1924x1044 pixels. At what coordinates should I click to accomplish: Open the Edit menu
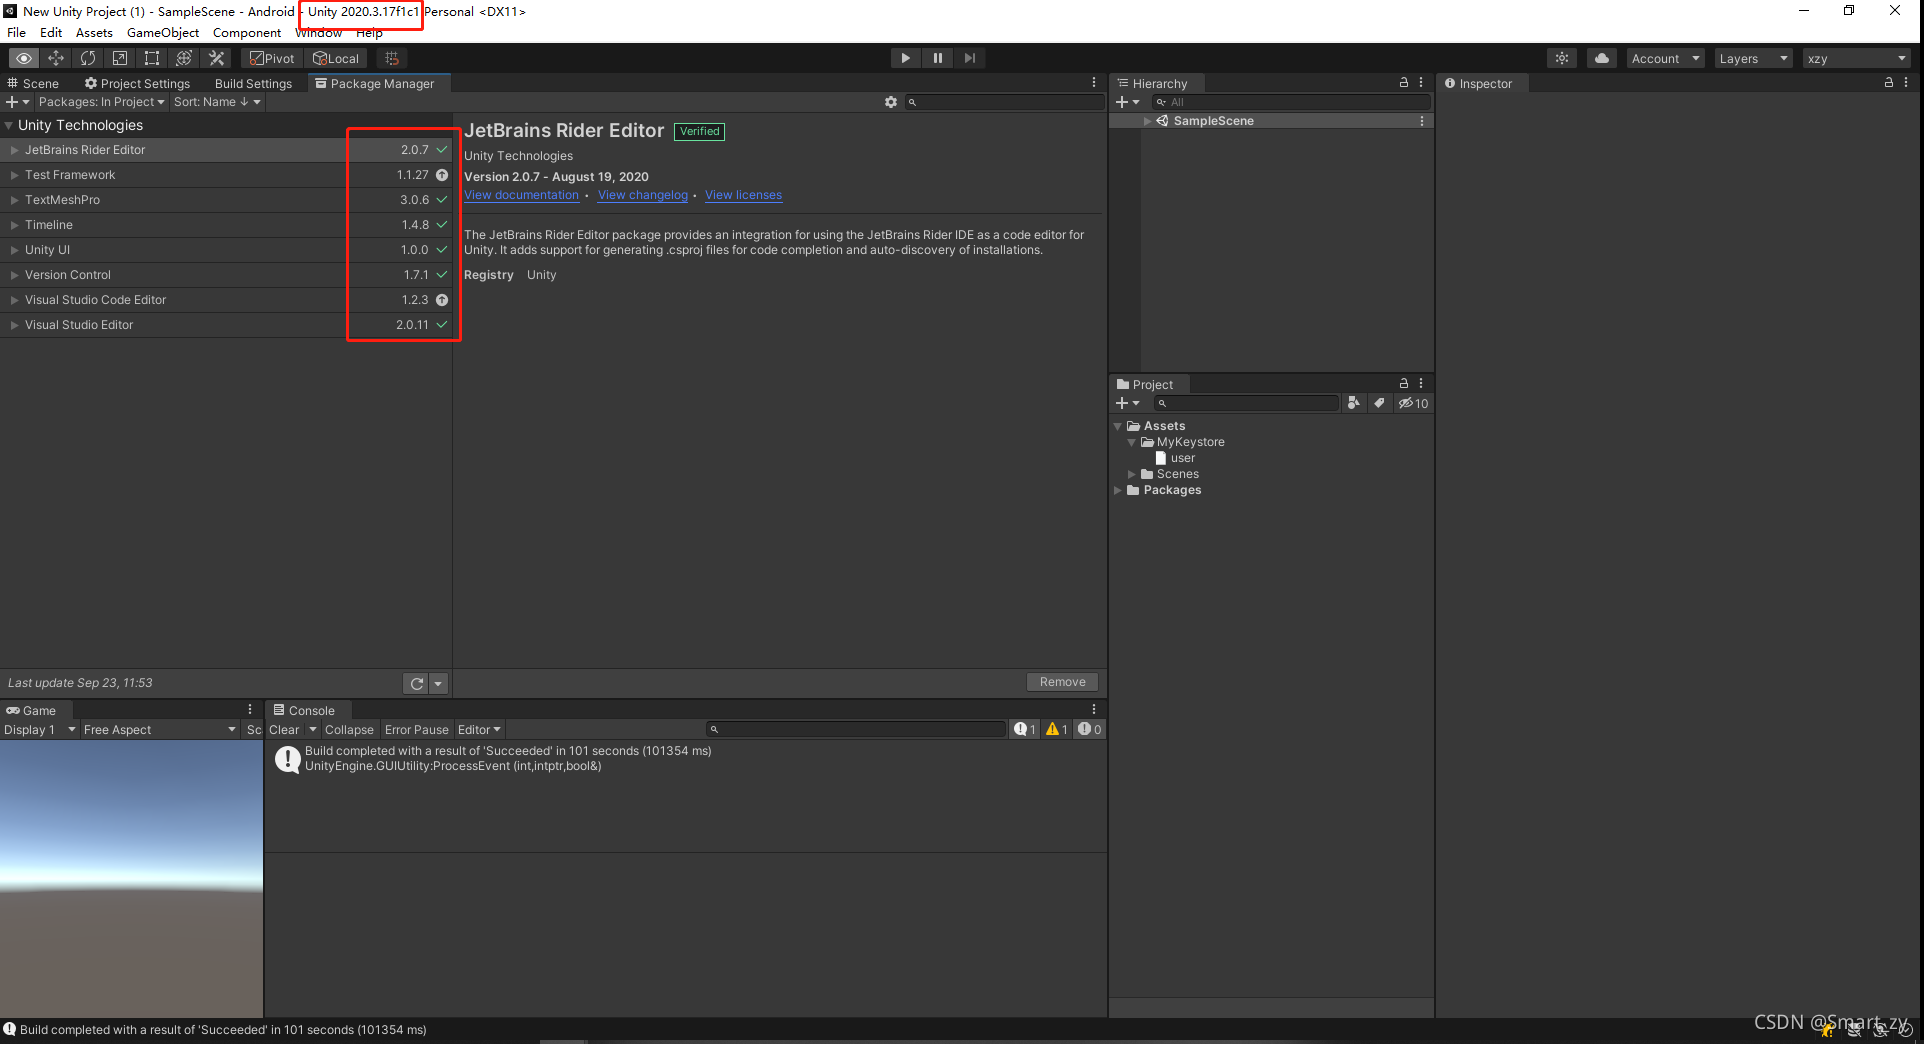tap(51, 33)
